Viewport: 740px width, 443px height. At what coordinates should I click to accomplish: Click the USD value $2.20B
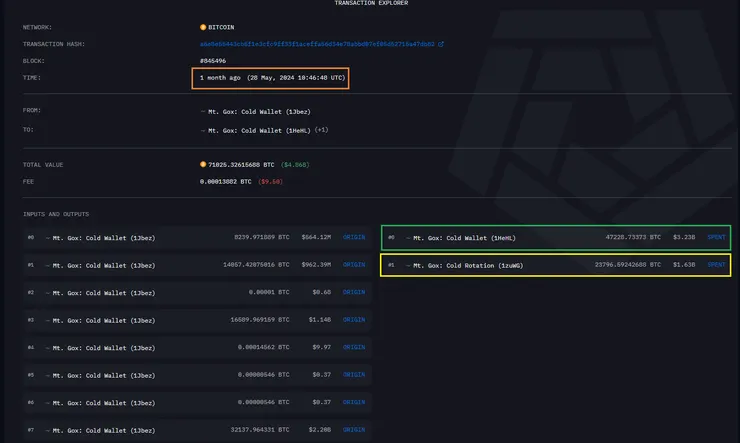coord(320,430)
